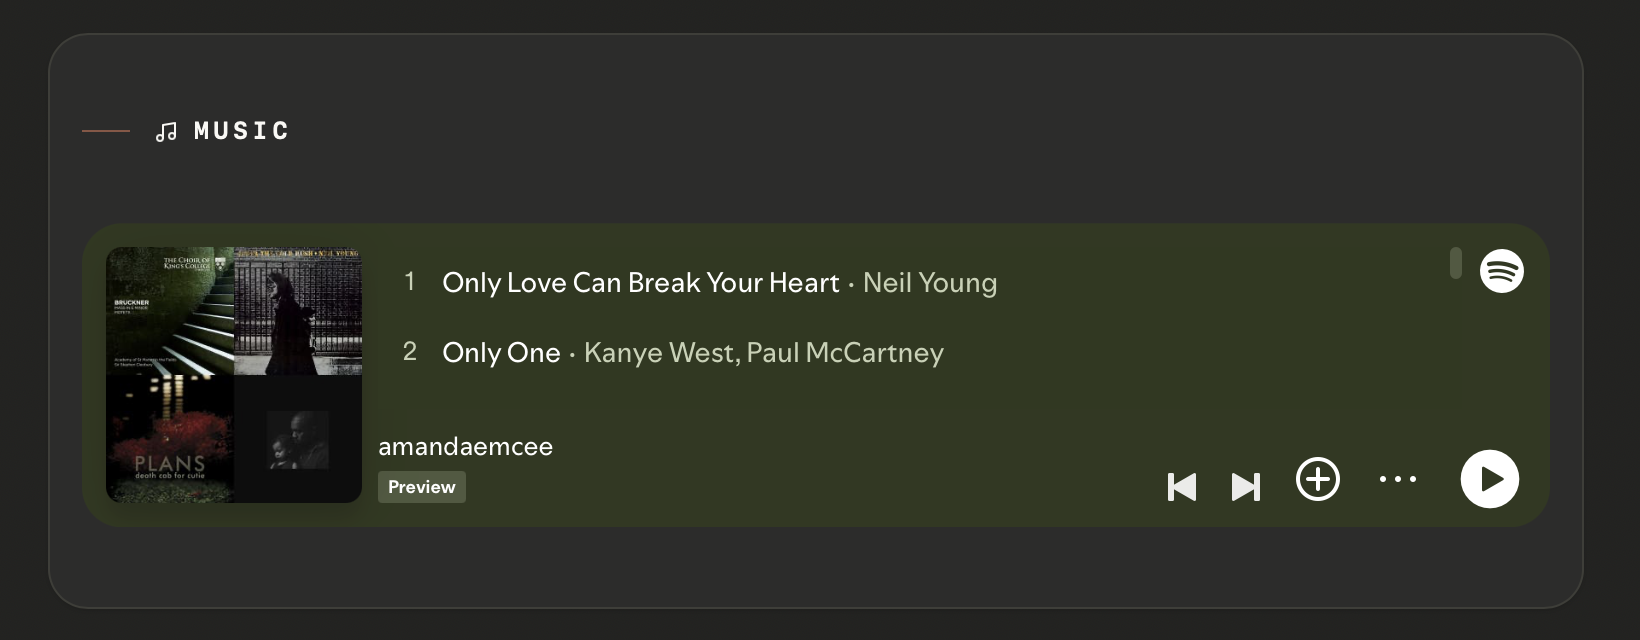Click track number 1 in the list
The height and width of the screenshot is (640, 1640).
coord(409,282)
